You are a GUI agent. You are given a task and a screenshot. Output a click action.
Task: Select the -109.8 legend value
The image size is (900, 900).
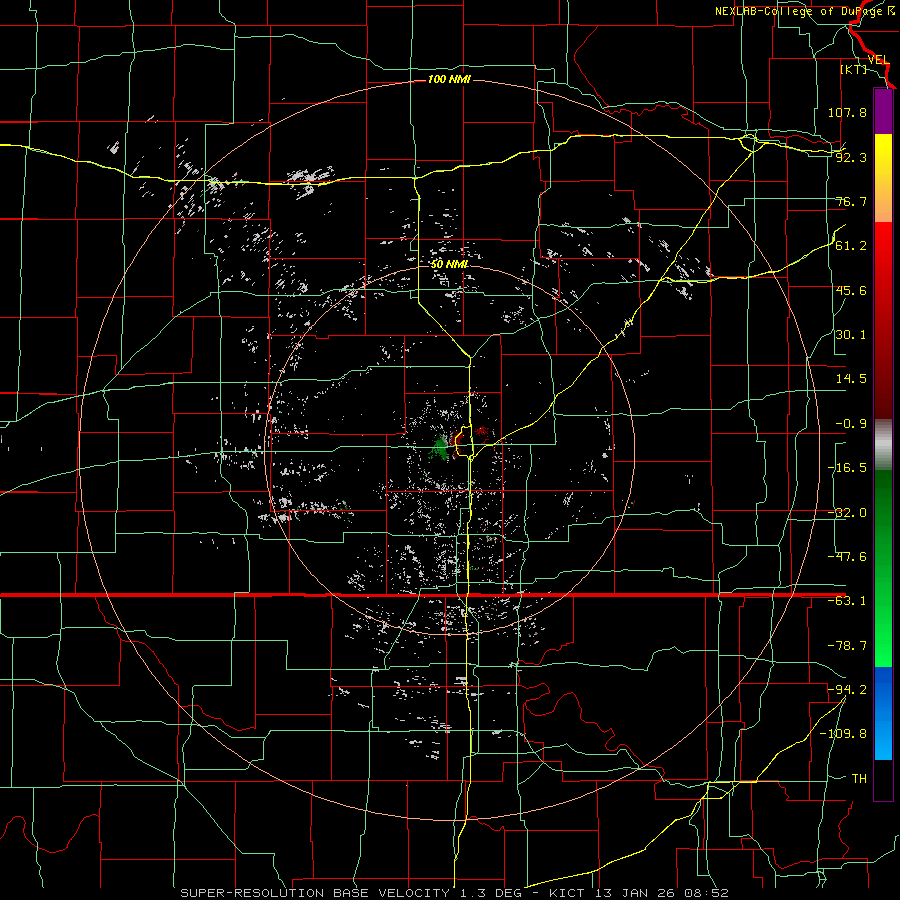point(843,734)
